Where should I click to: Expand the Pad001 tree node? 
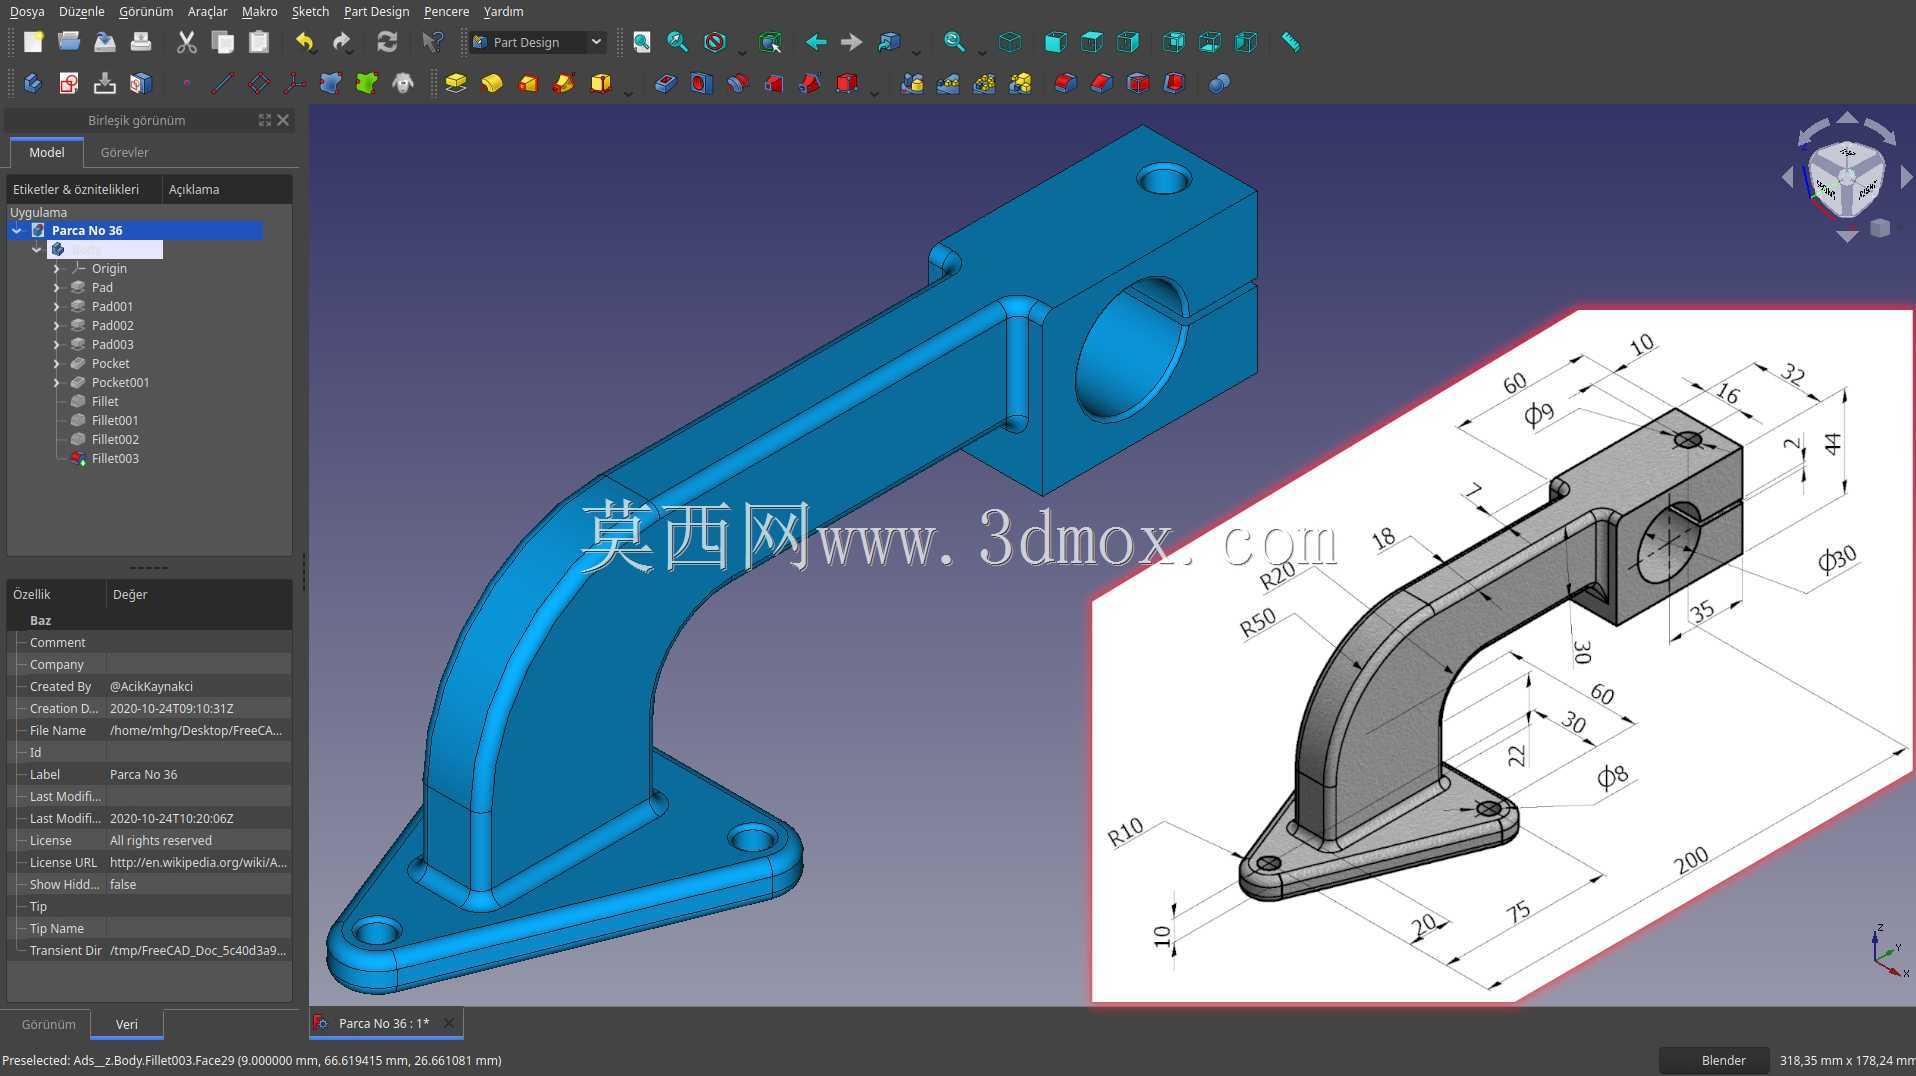(56, 306)
